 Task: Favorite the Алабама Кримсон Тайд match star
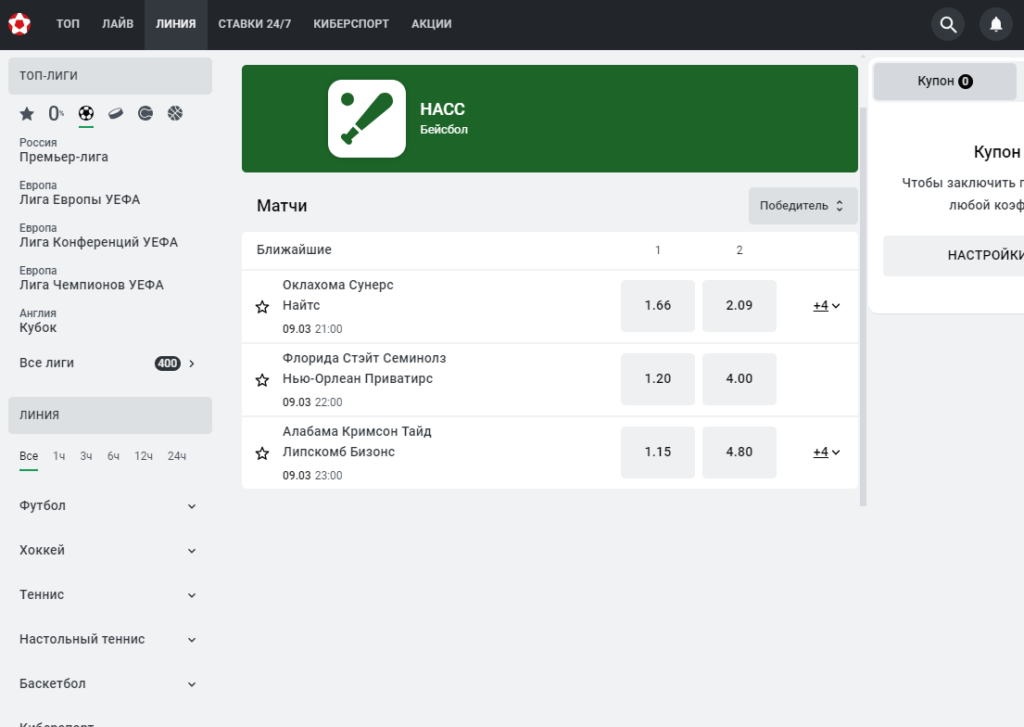coord(263,453)
